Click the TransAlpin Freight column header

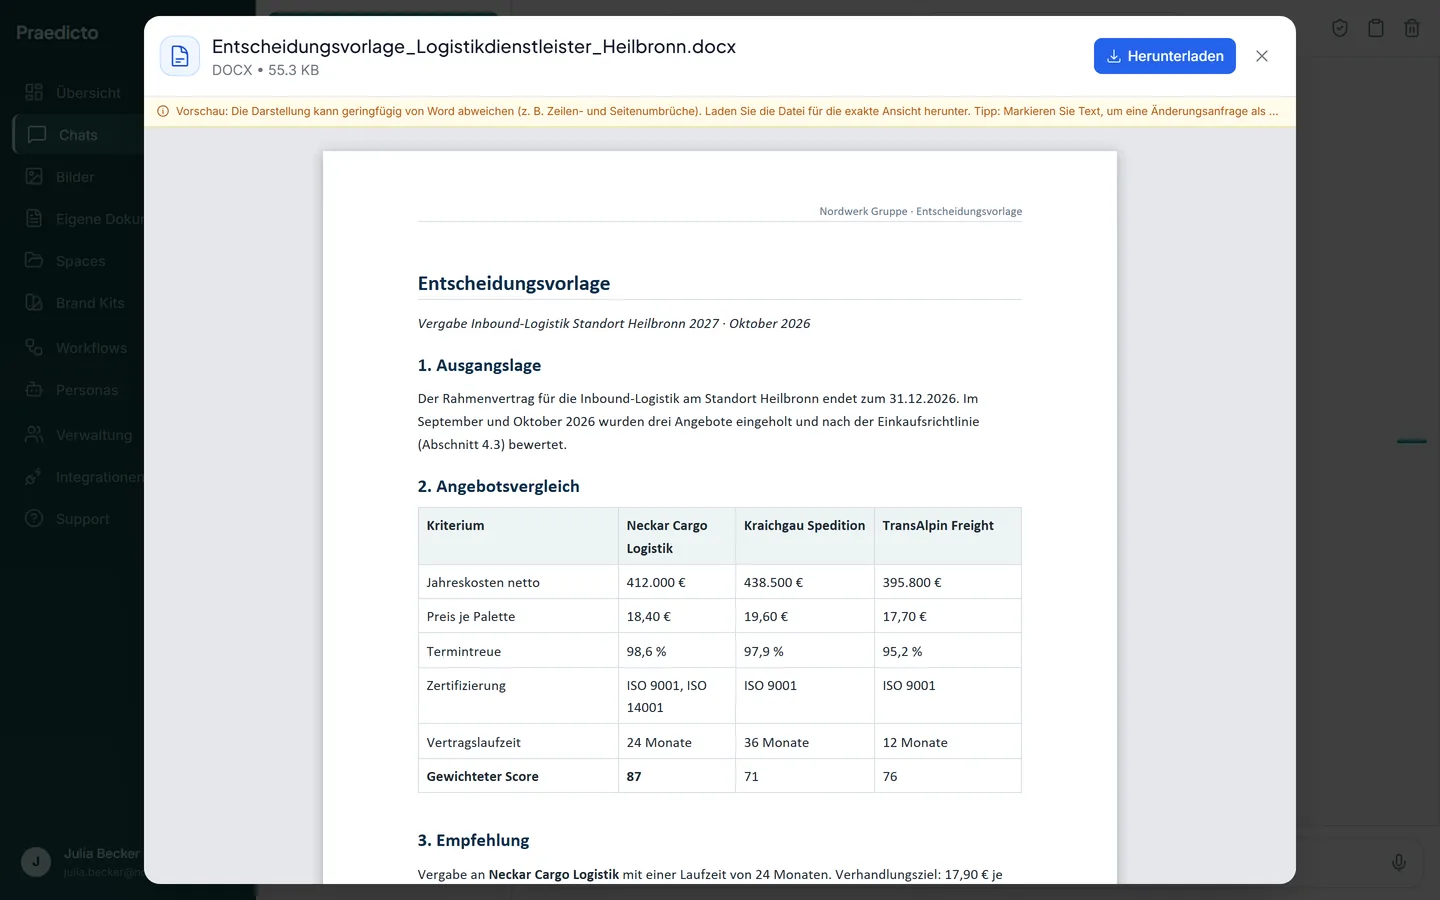coord(947,536)
